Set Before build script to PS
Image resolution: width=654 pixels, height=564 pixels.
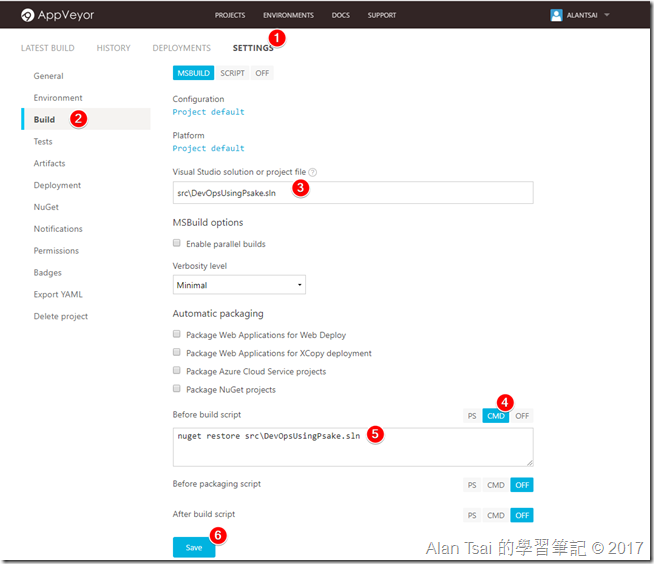(472, 416)
